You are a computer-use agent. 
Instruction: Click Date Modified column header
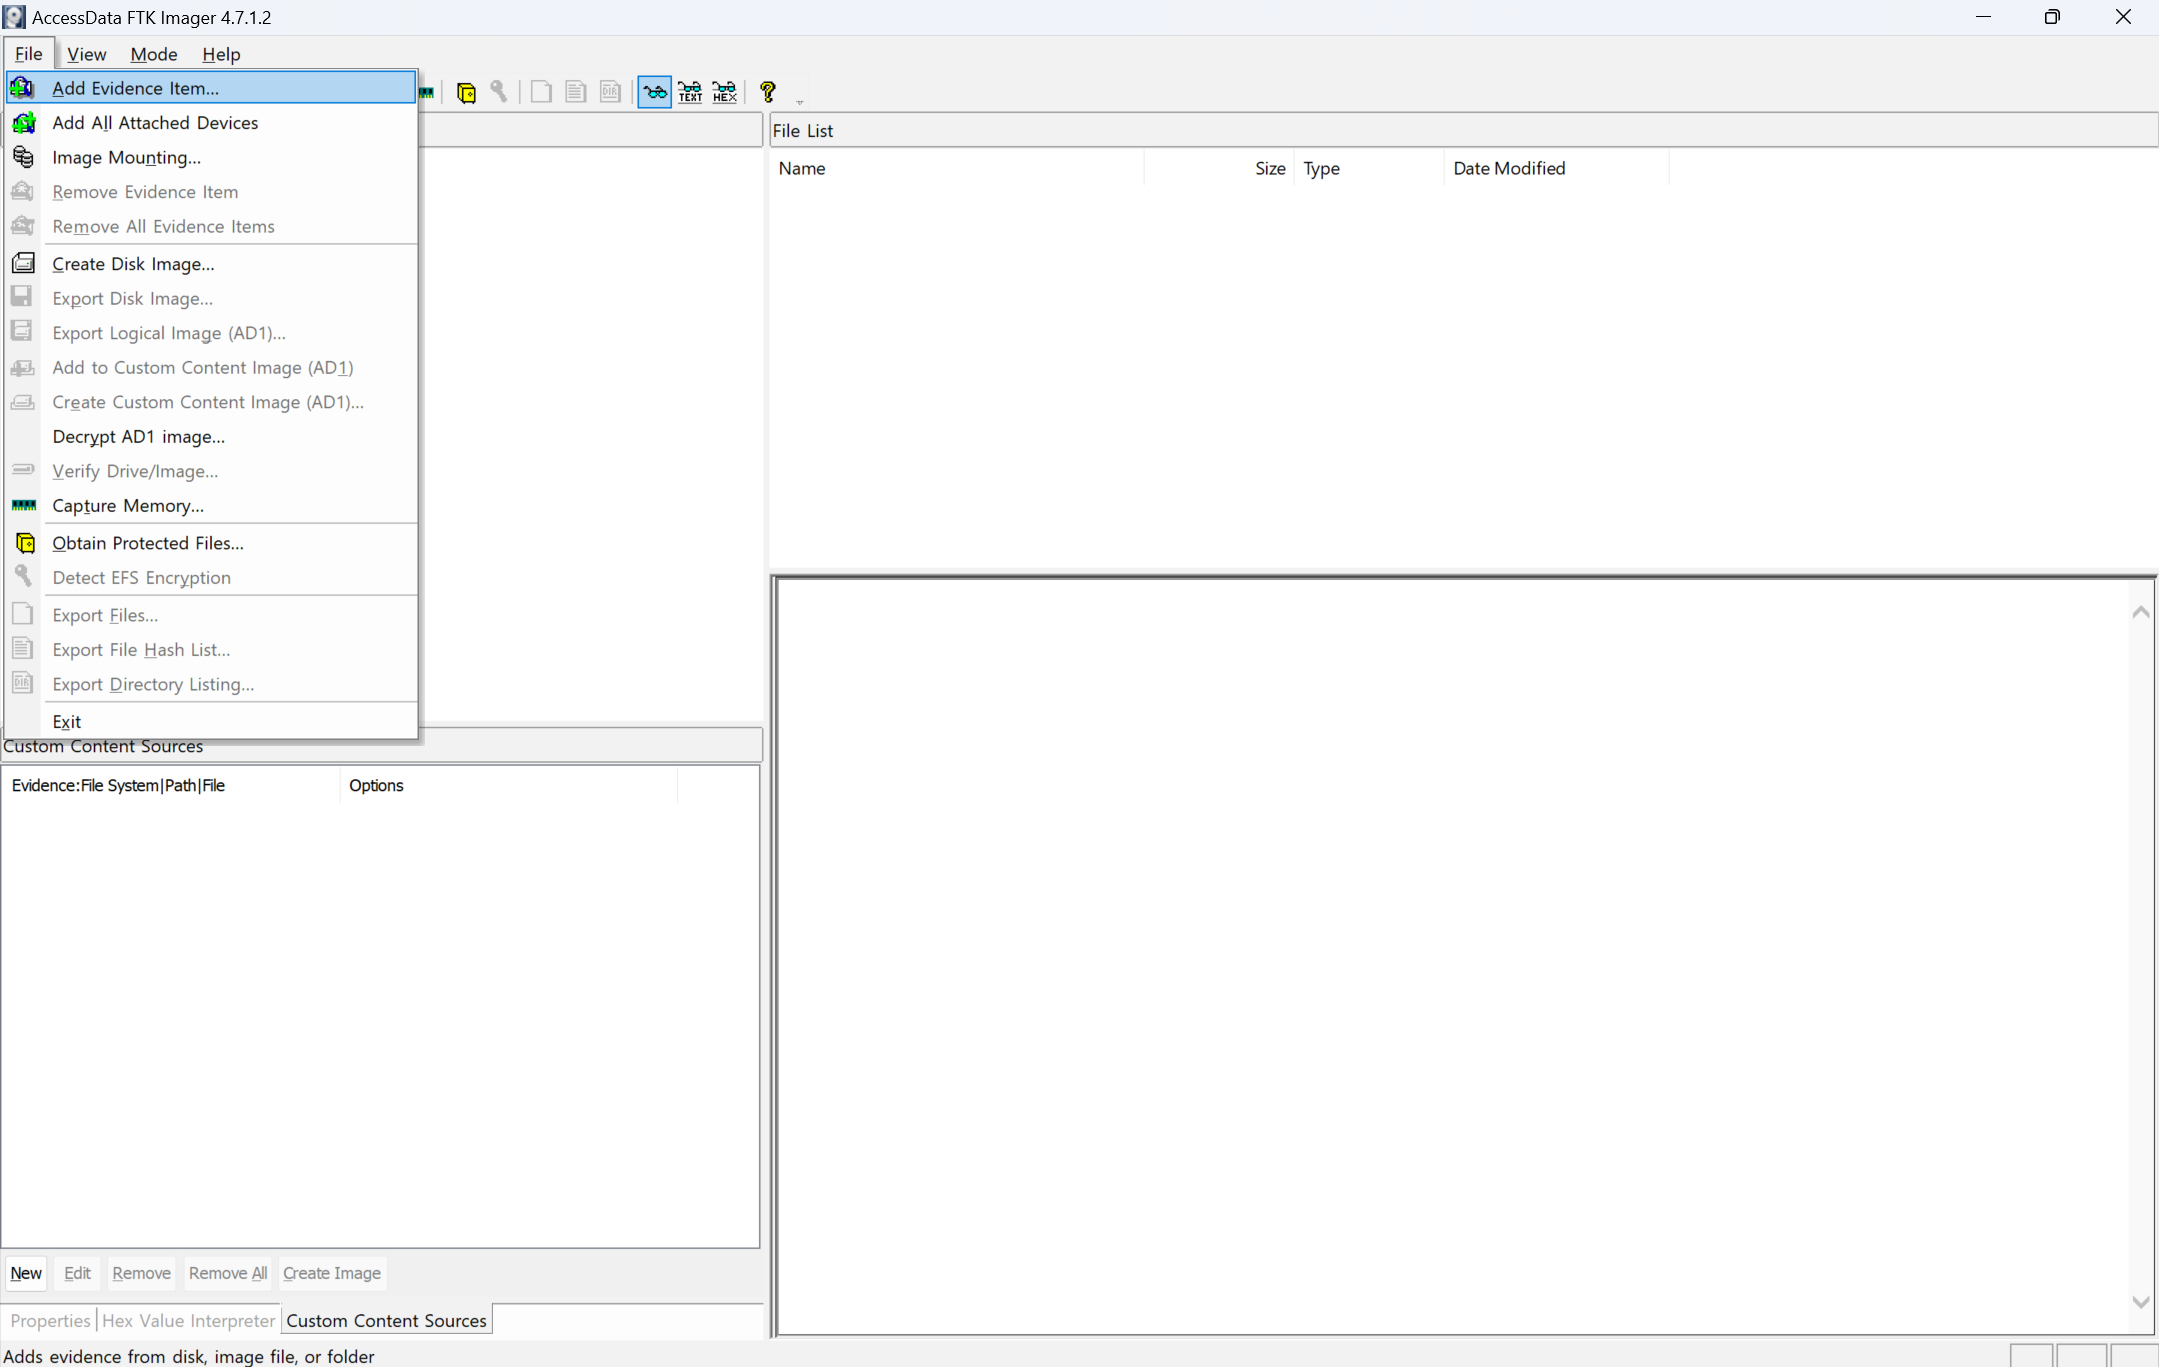pyautogui.click(x=1508, y=168)
